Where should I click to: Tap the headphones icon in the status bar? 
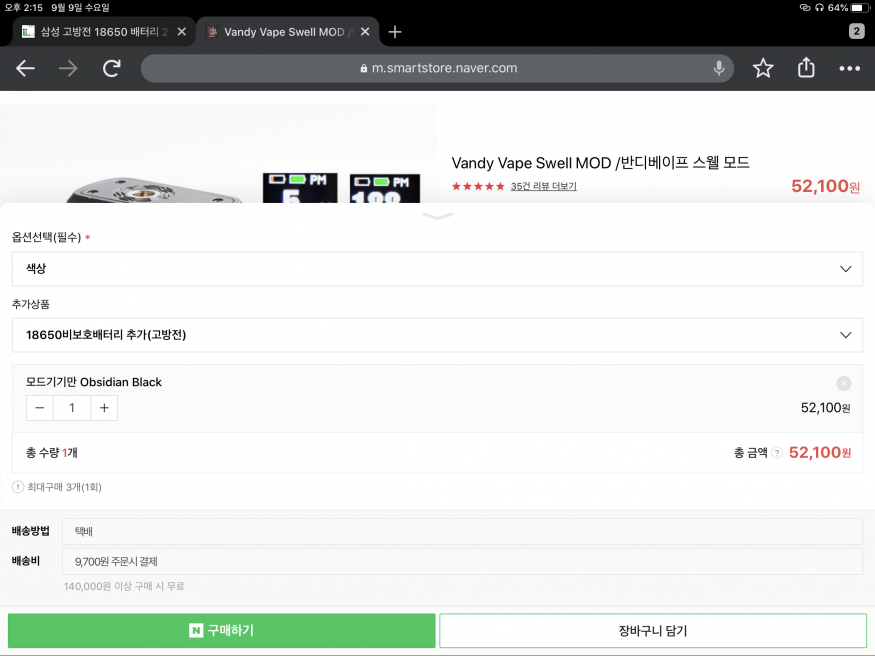(x=819, y=7)
